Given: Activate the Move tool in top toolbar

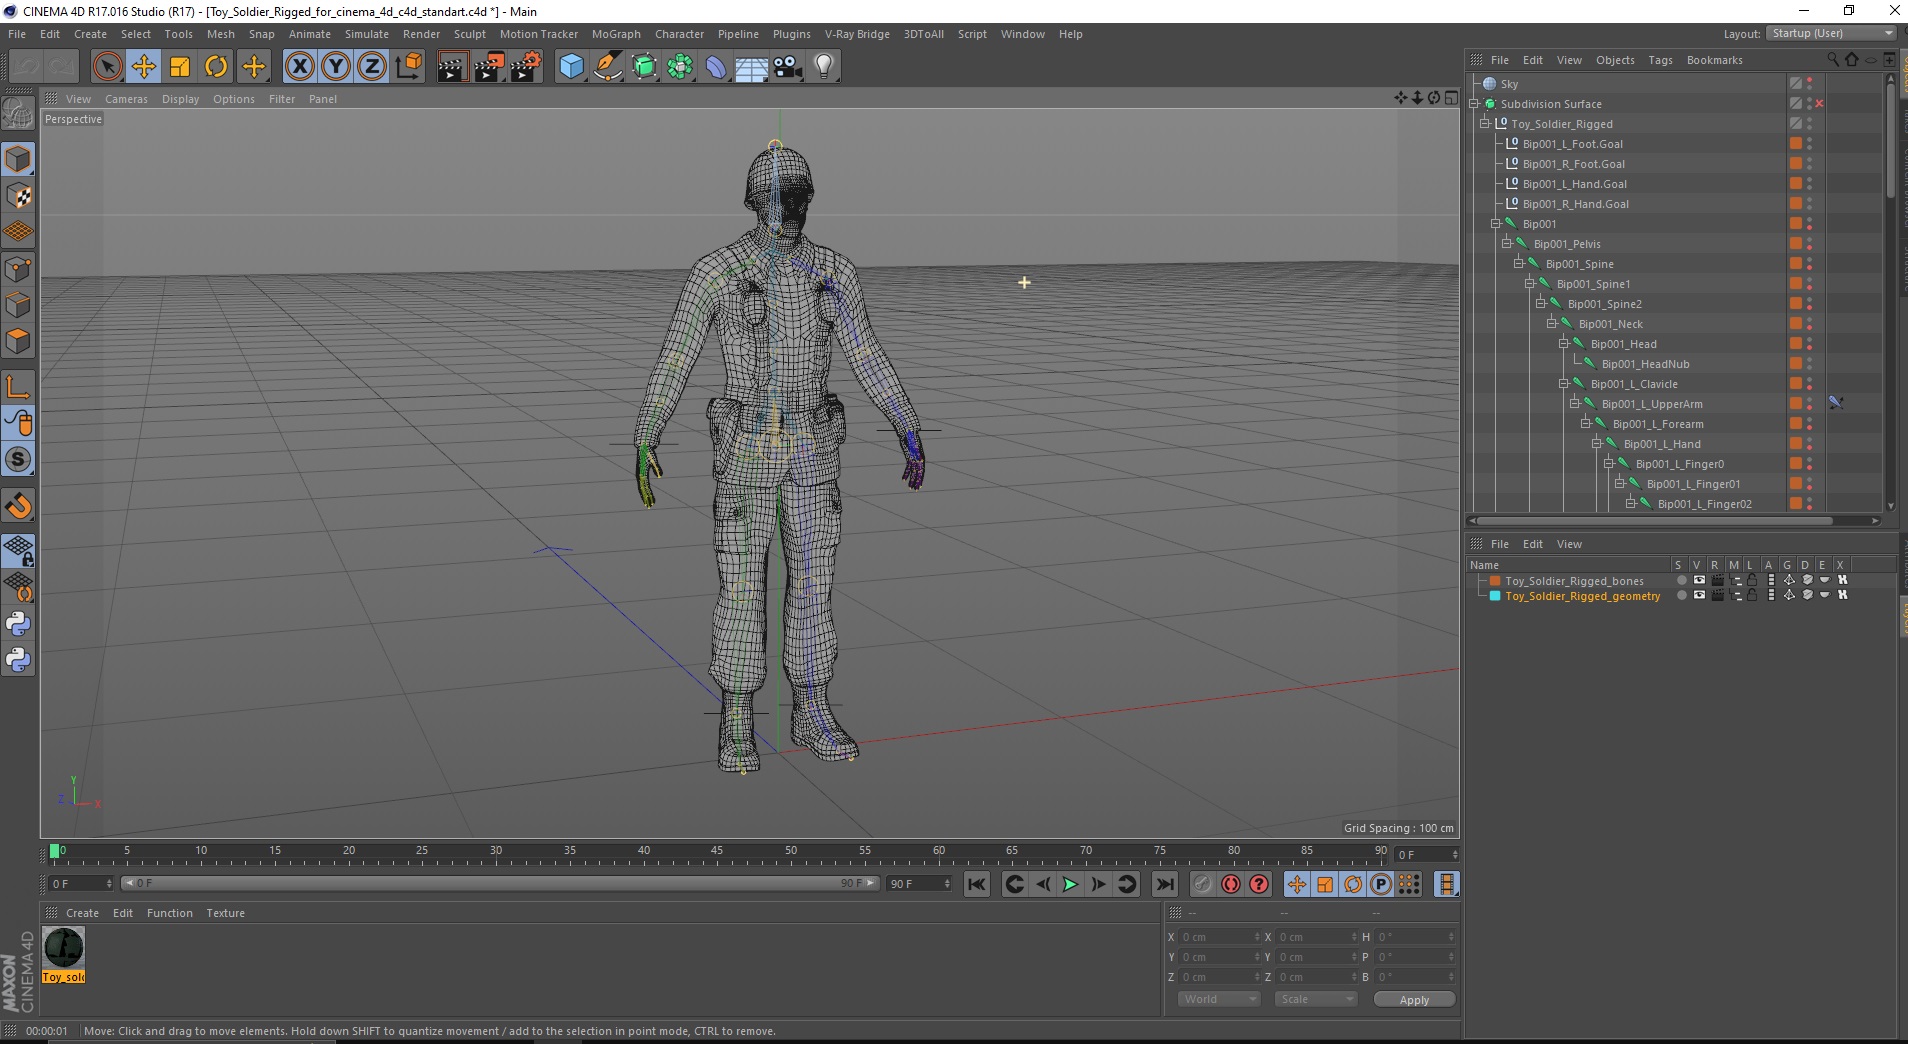Looking at the screenshot, I should (x=144, y=67).
